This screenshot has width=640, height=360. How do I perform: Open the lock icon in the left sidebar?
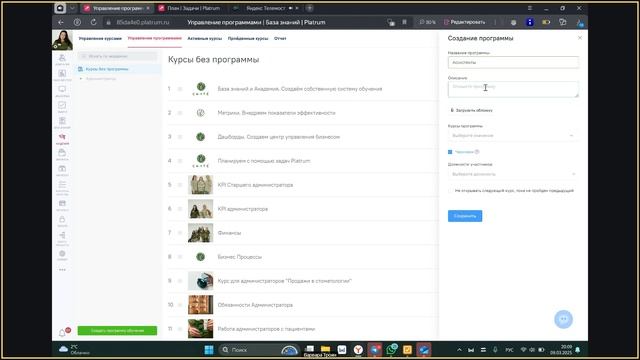(x=62, y=220)
